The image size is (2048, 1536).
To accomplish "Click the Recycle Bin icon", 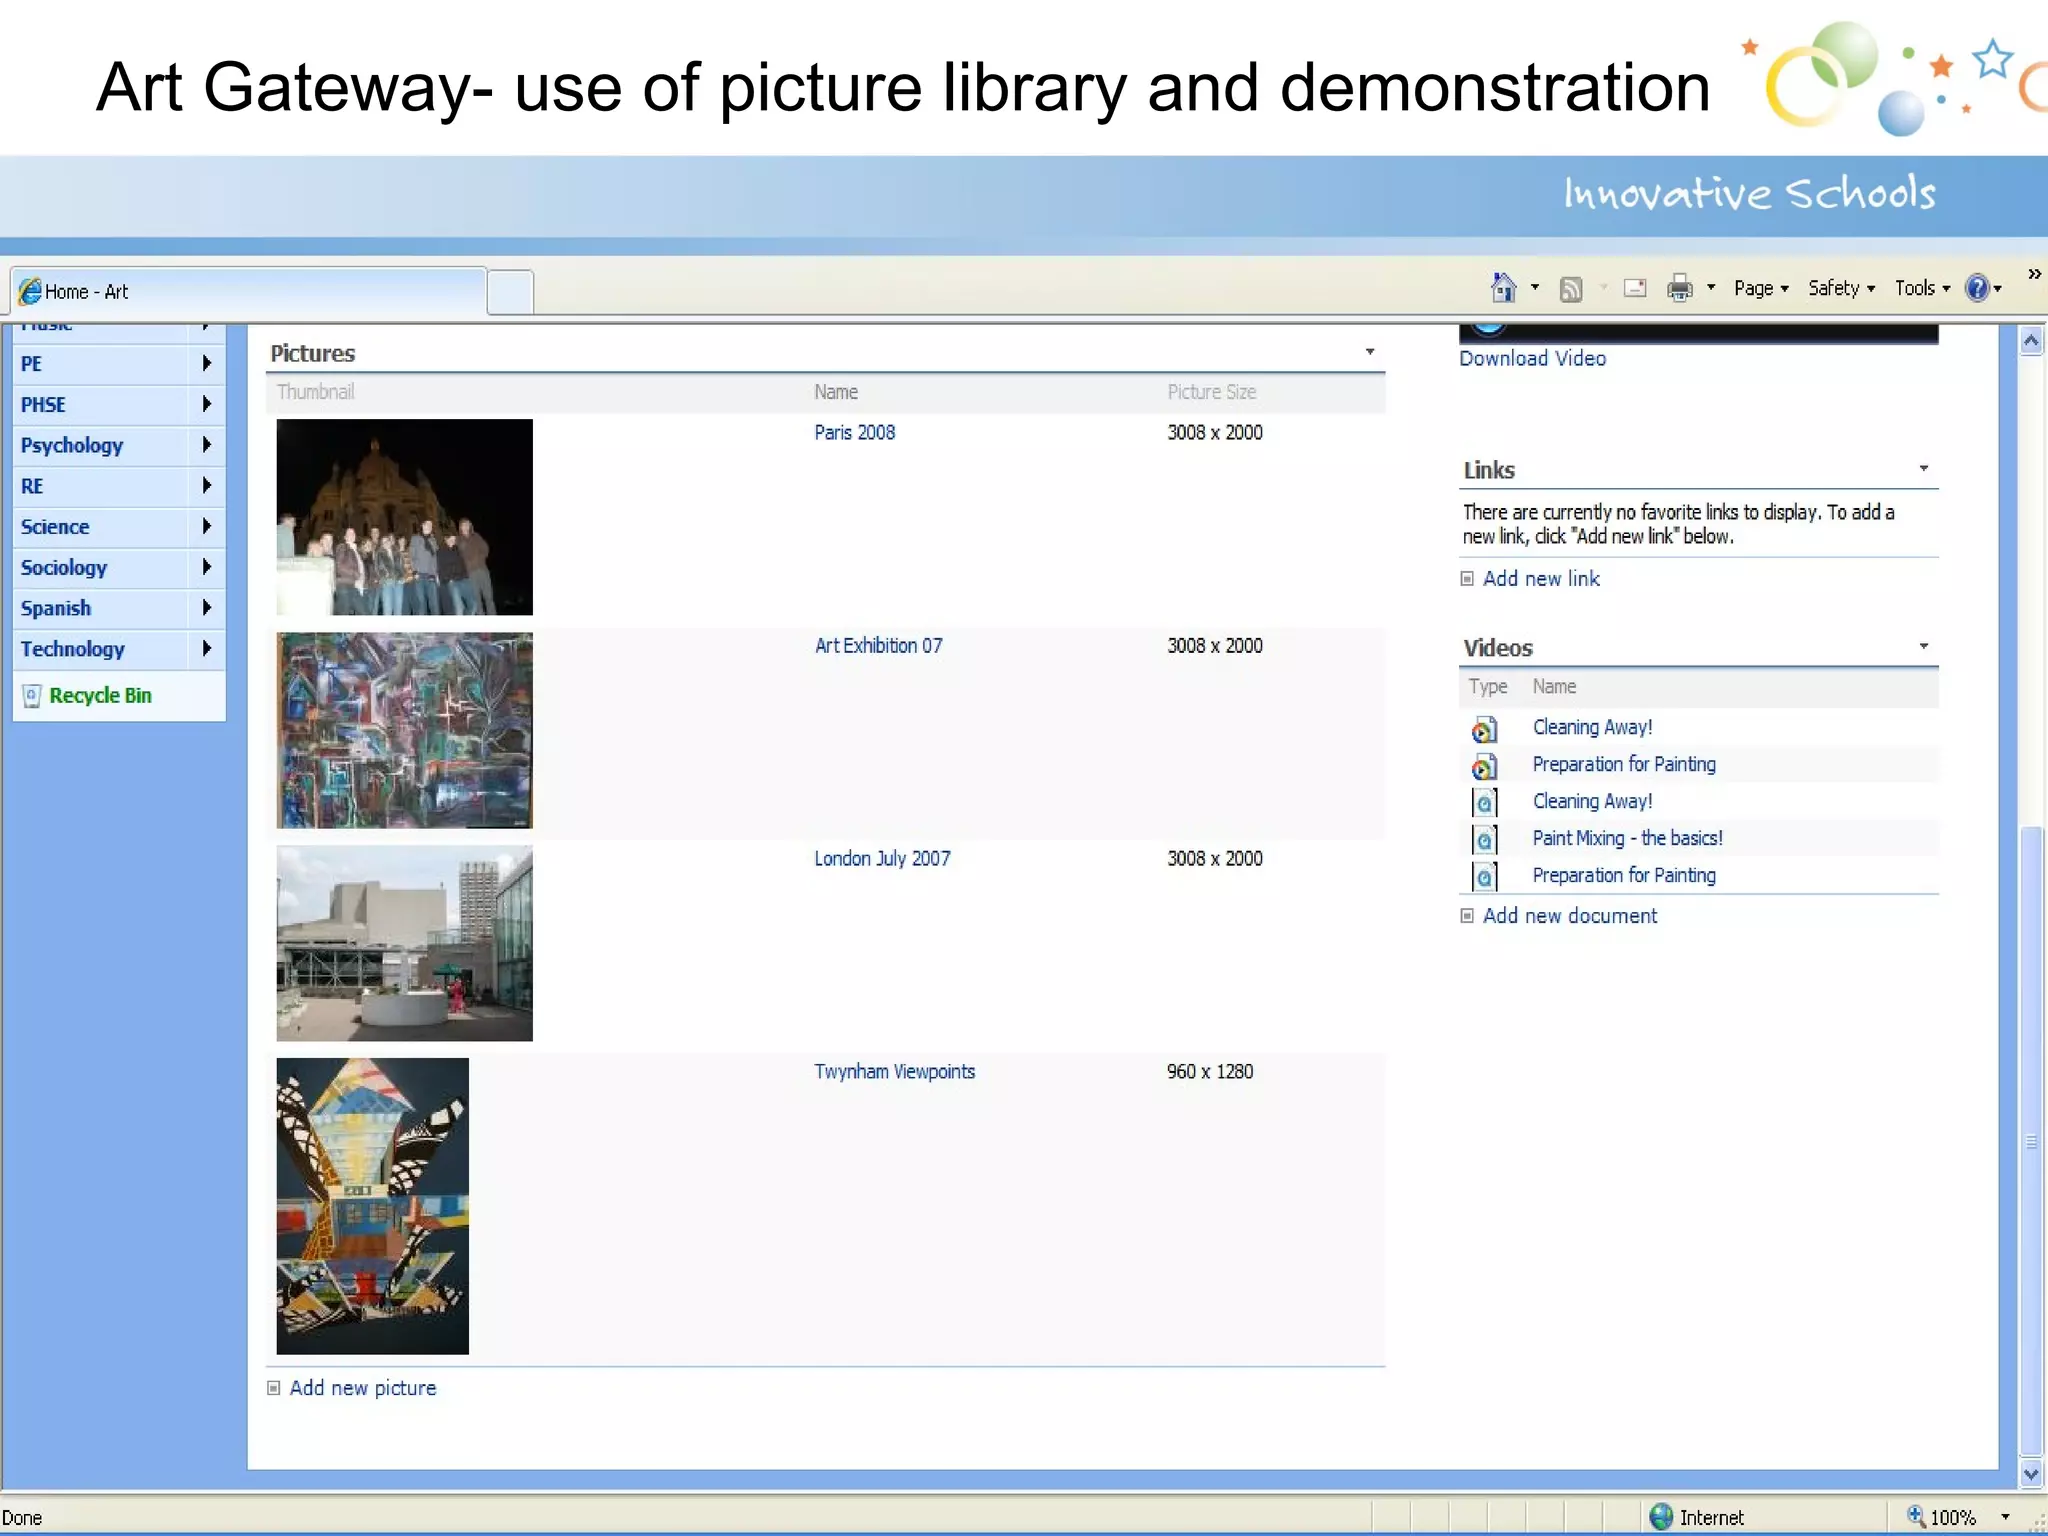I will click(x=32, y=695).
